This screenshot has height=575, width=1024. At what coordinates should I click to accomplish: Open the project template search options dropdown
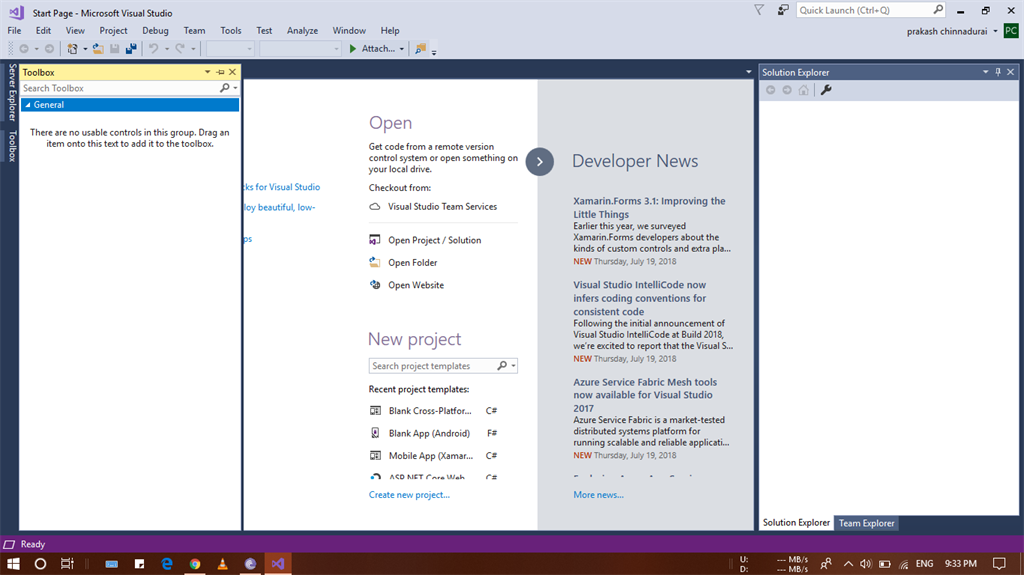coord(514,366)
